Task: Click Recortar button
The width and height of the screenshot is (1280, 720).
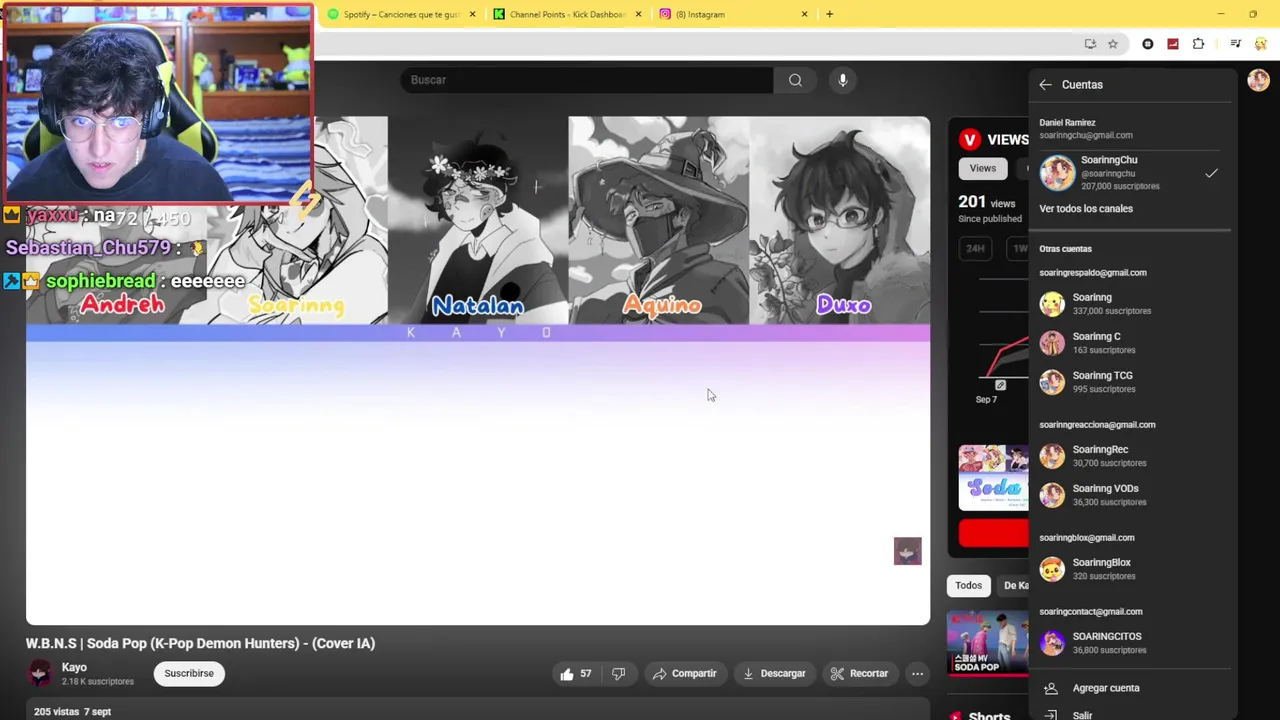Action: 860,674
